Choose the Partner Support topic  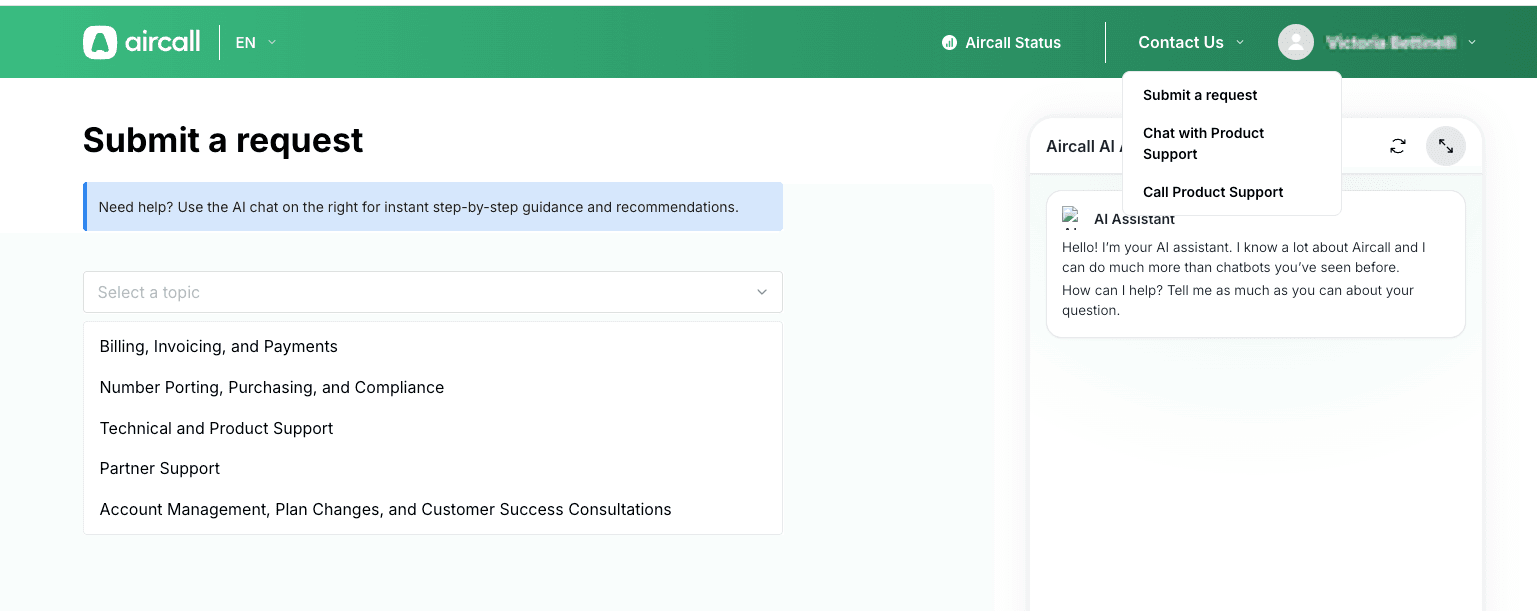tap(160, 468)
